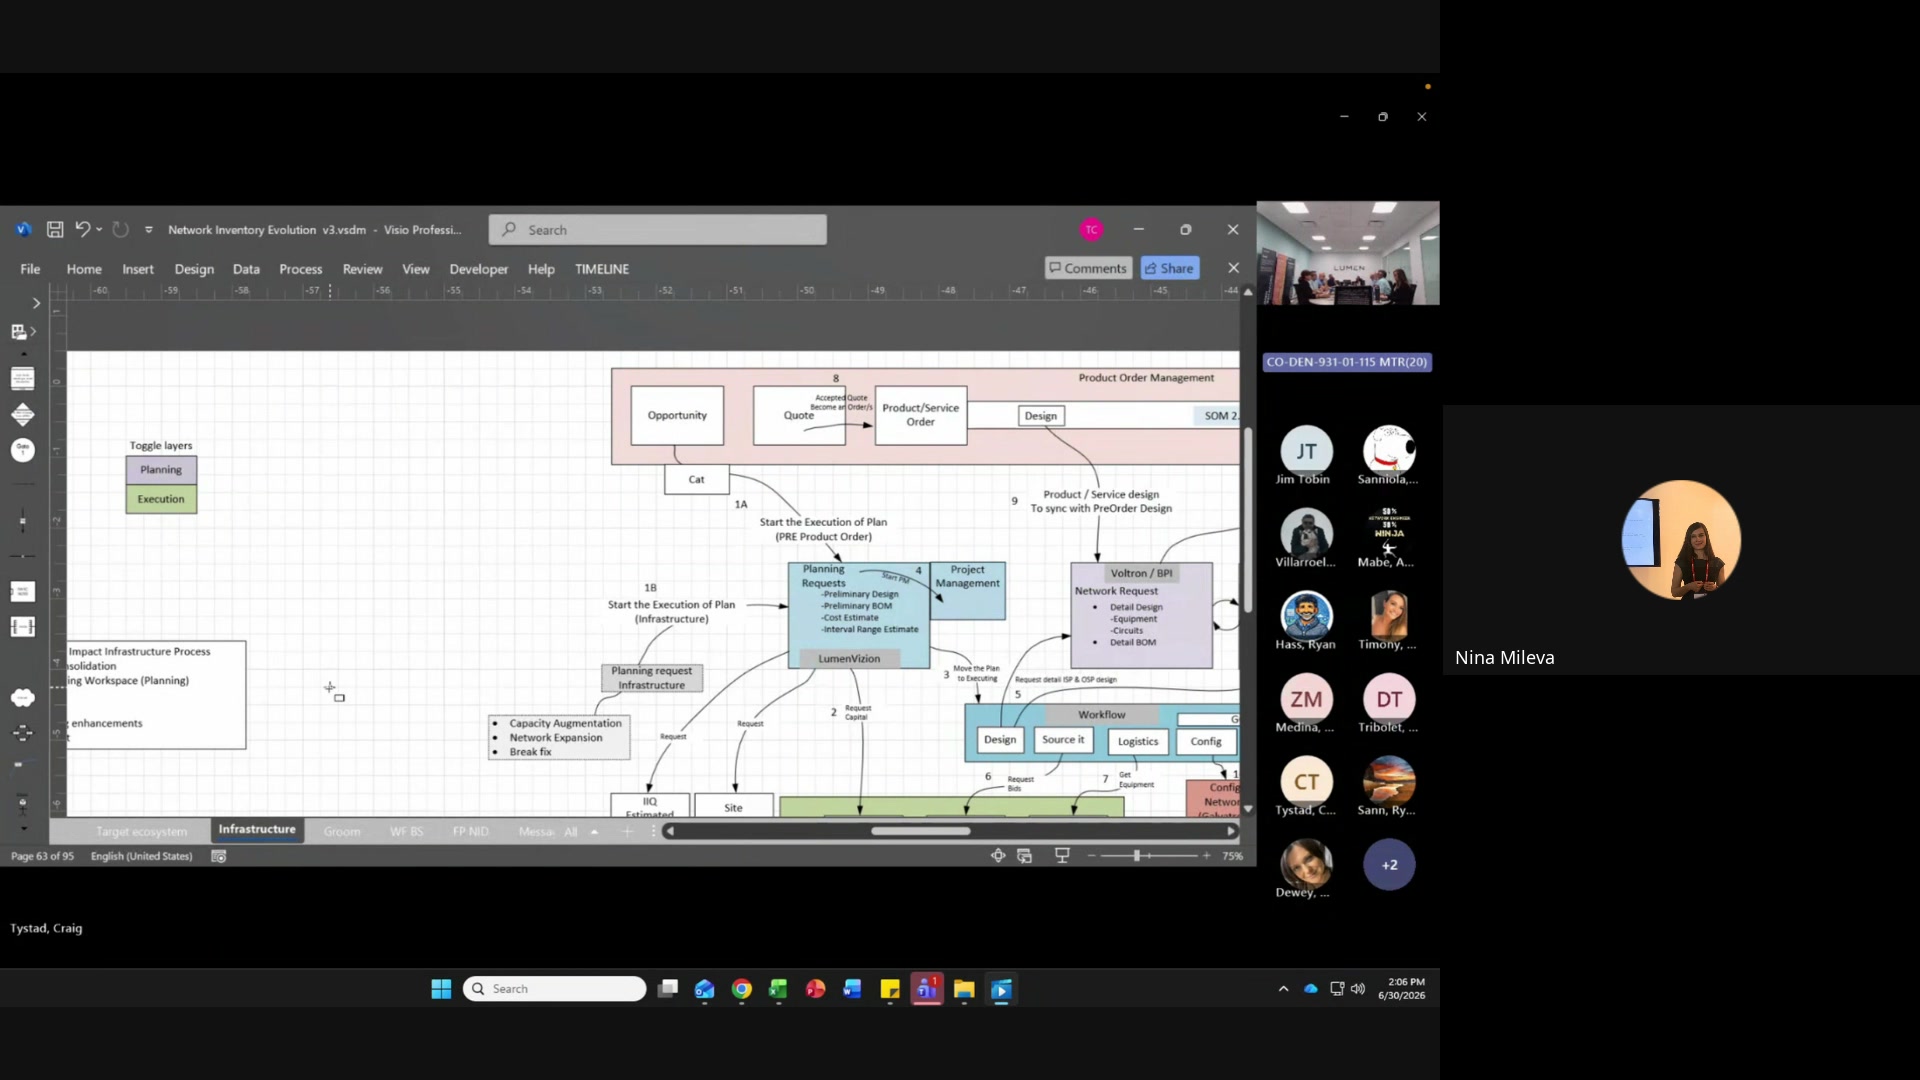Image resolution: width=1920 pixels, height=1080 pixels.
Task: Open the TIMELINE ribbon tab
Action: tap(602, 269)
